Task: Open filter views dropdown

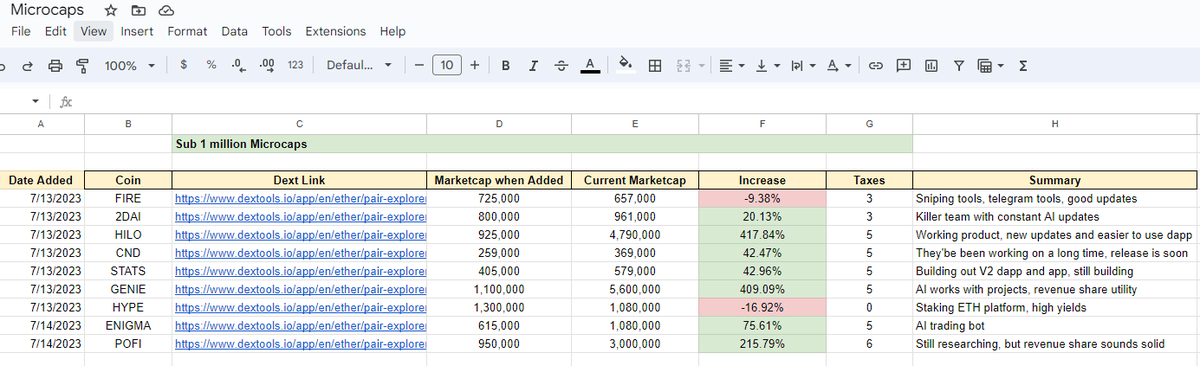Action: coord(990,65)
